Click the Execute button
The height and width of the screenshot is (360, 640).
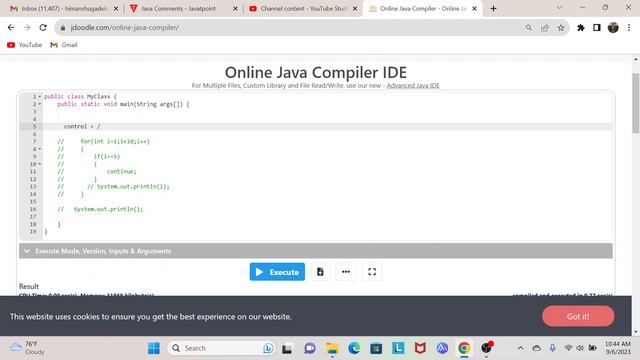point(277,272)
